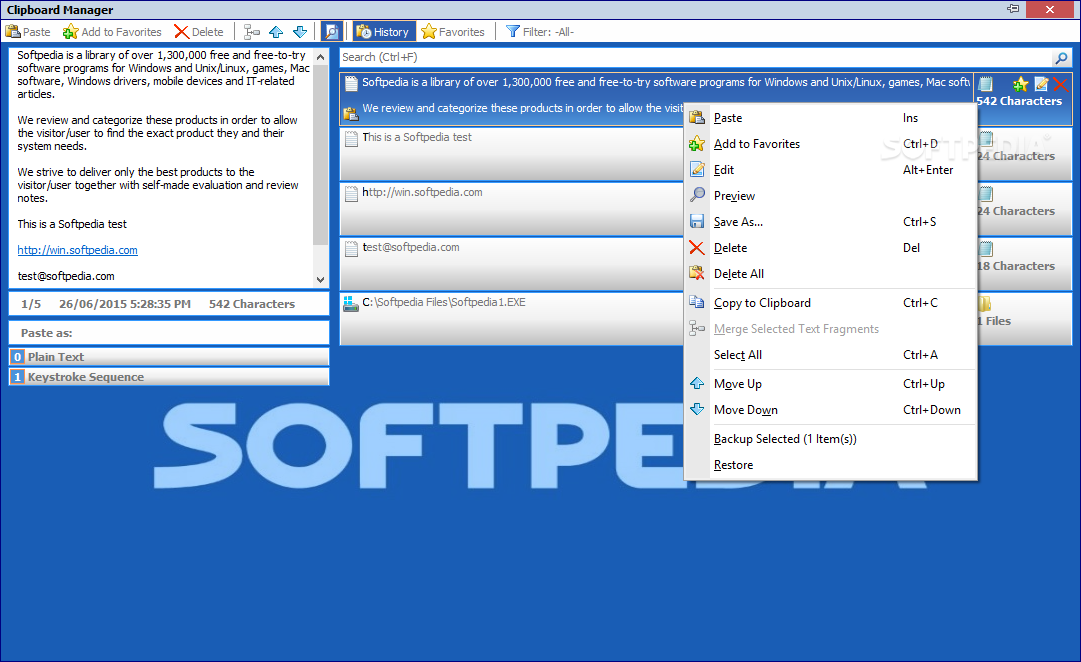The width and height of the screenshot is (1081, 662).
Task: Click the red X delete icon on the selected clip
Action: click(x=1060, y=84)
